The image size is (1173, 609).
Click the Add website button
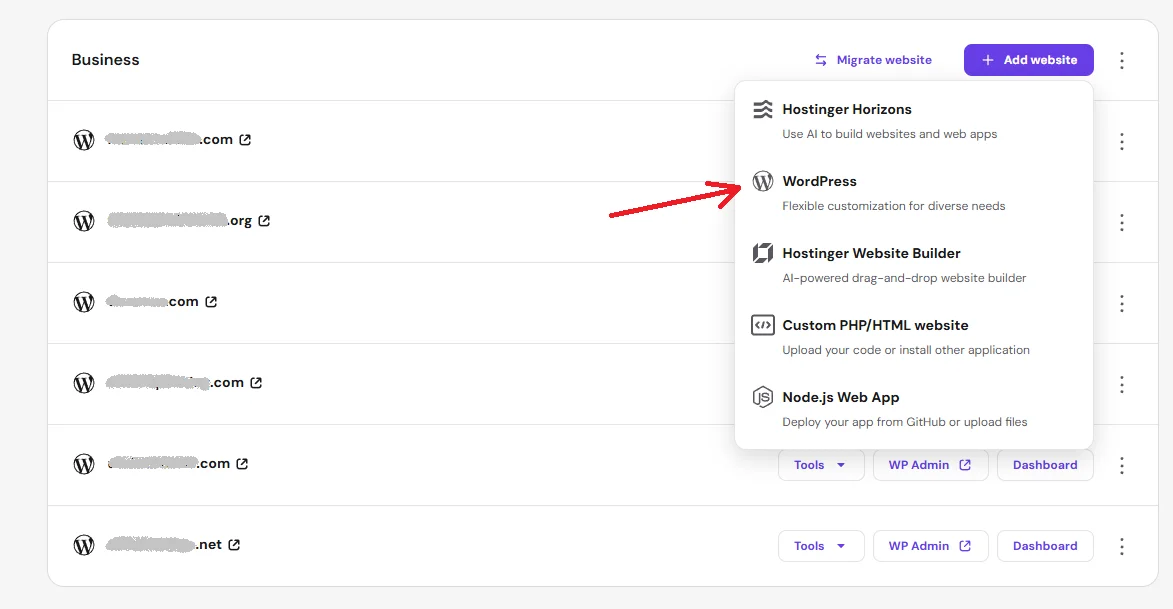coord(1028,60)
